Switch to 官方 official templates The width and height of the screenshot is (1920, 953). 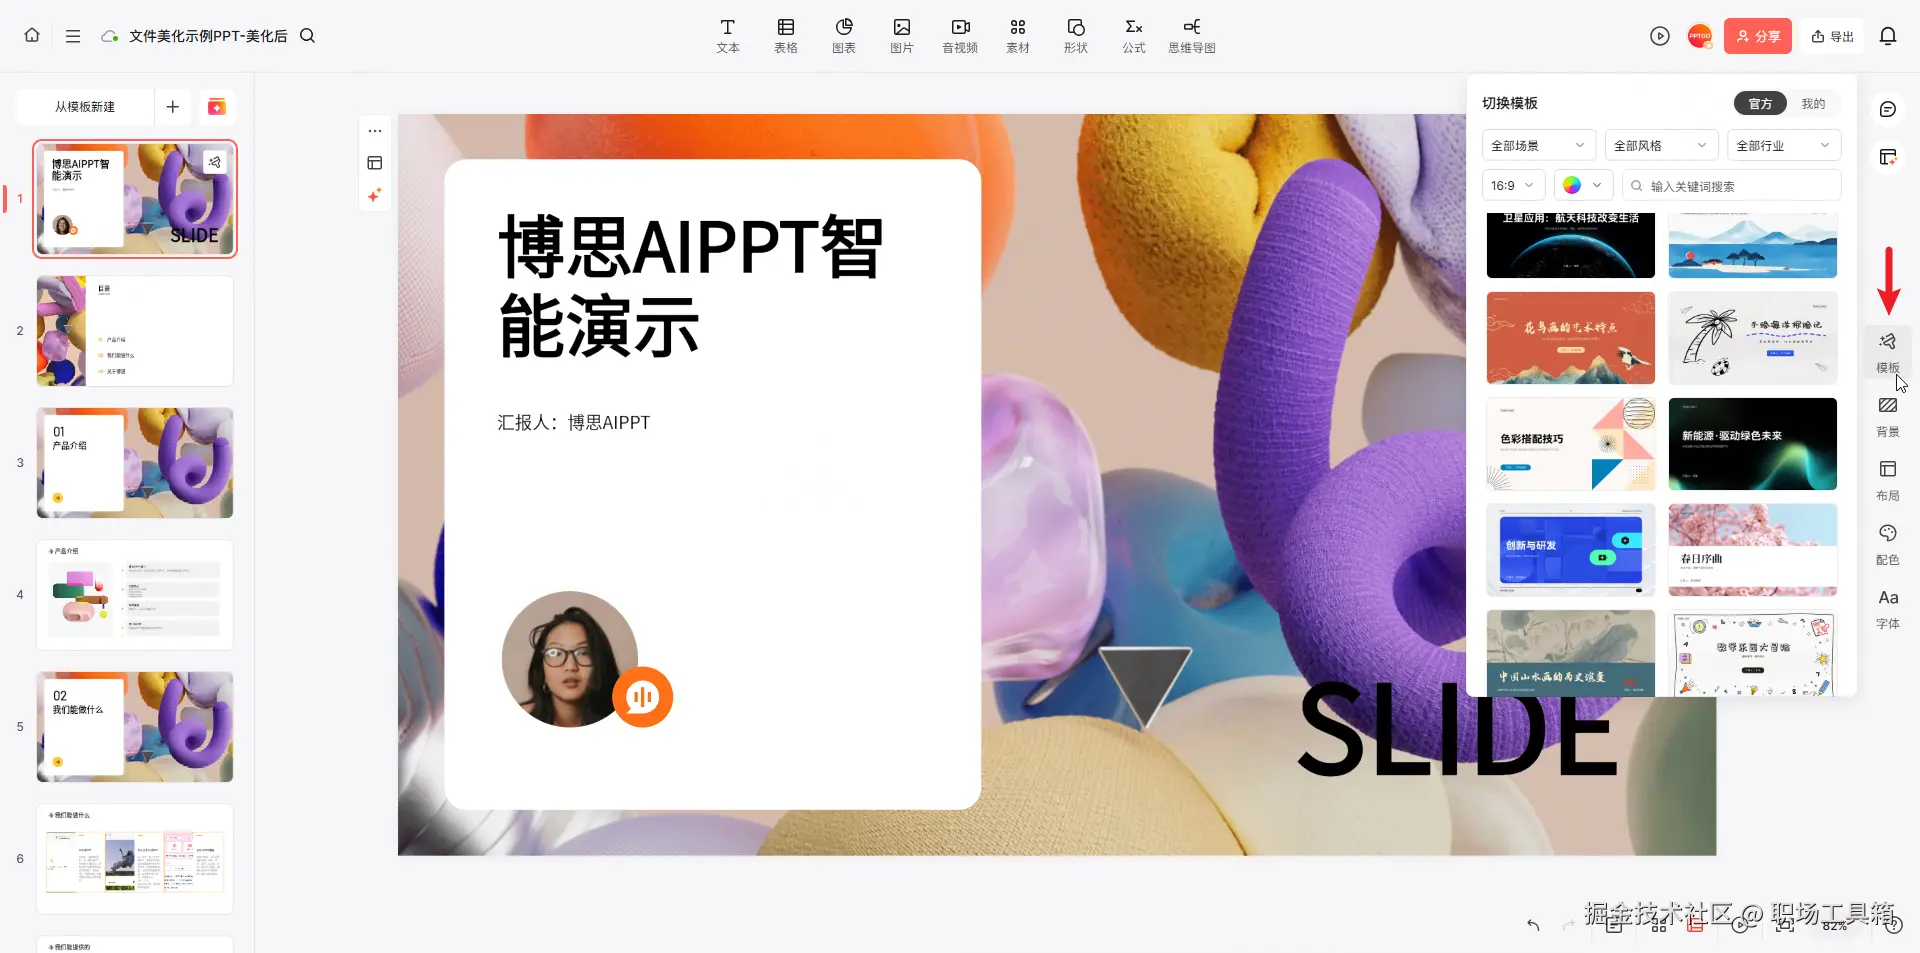pos(1760,104)
